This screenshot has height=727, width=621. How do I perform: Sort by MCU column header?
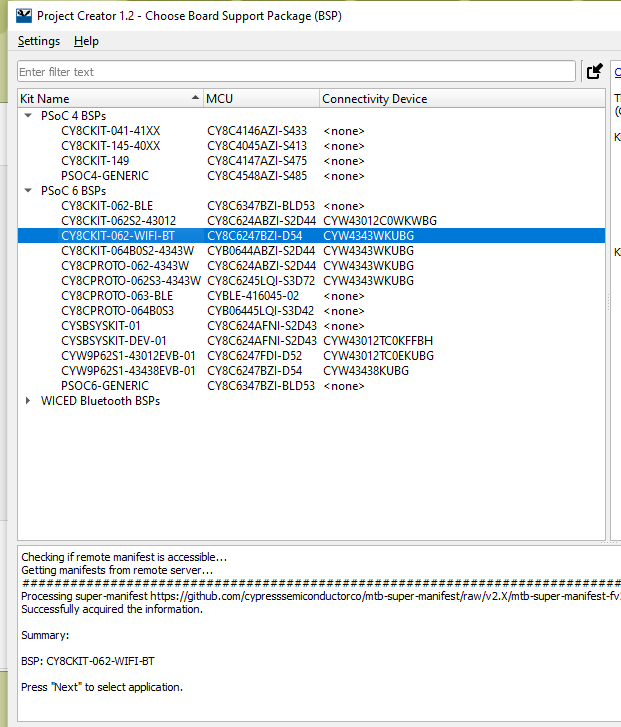(262, 98)
